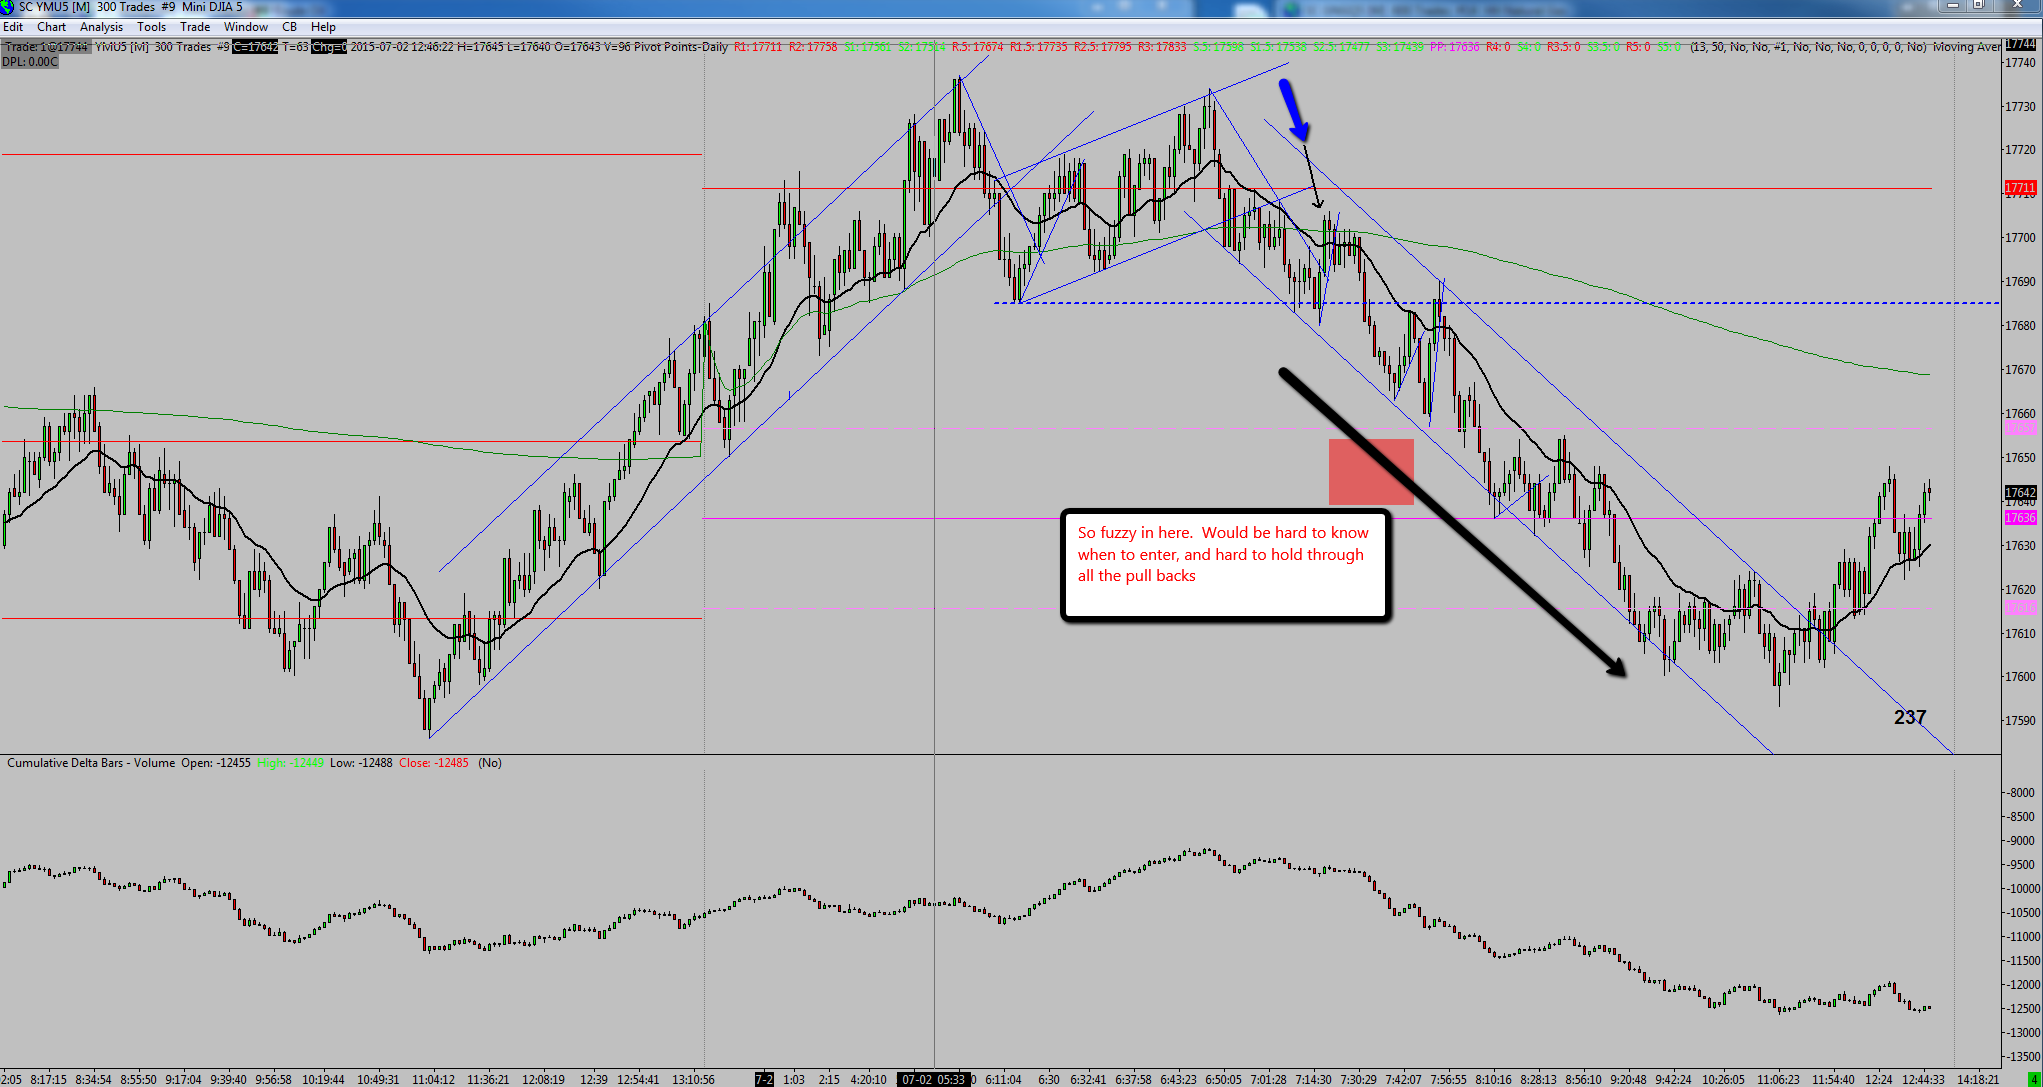
Task: Click the highlighted '07-02 05:33' cursor time
Action: pos(934,1080)
